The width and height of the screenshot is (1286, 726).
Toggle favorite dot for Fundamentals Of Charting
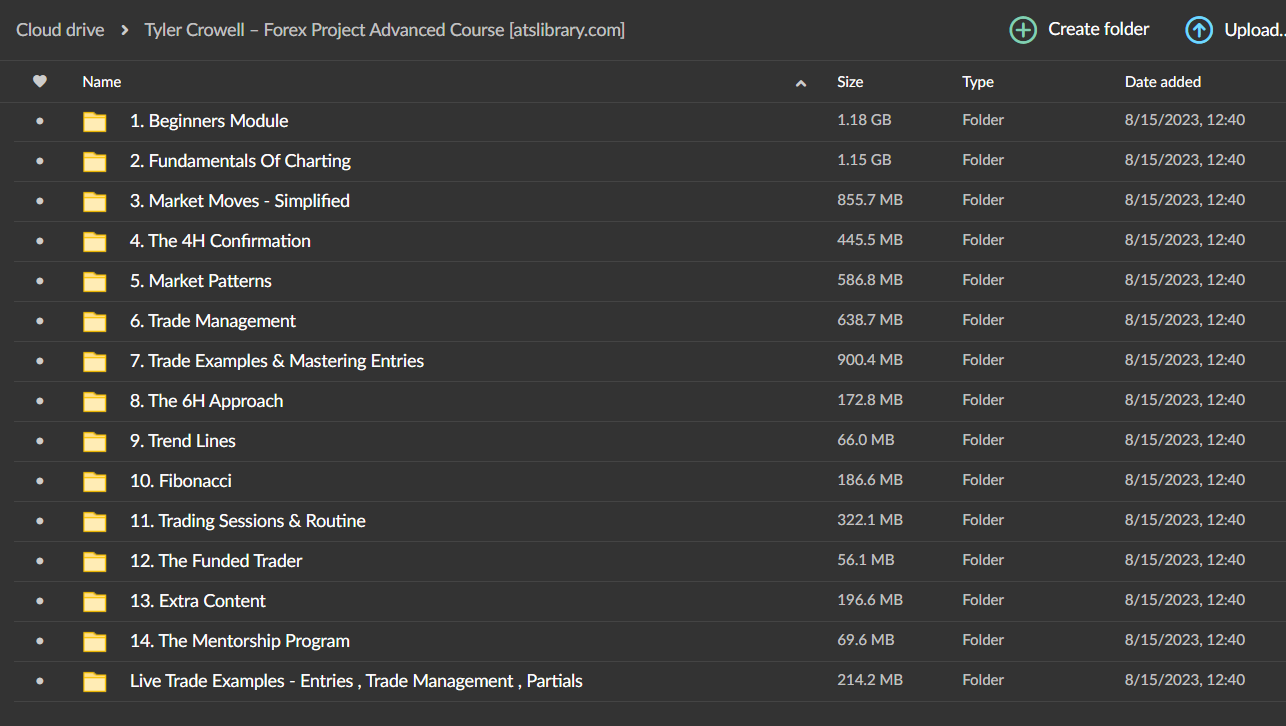pyautogui.click(x=40, y=161)
